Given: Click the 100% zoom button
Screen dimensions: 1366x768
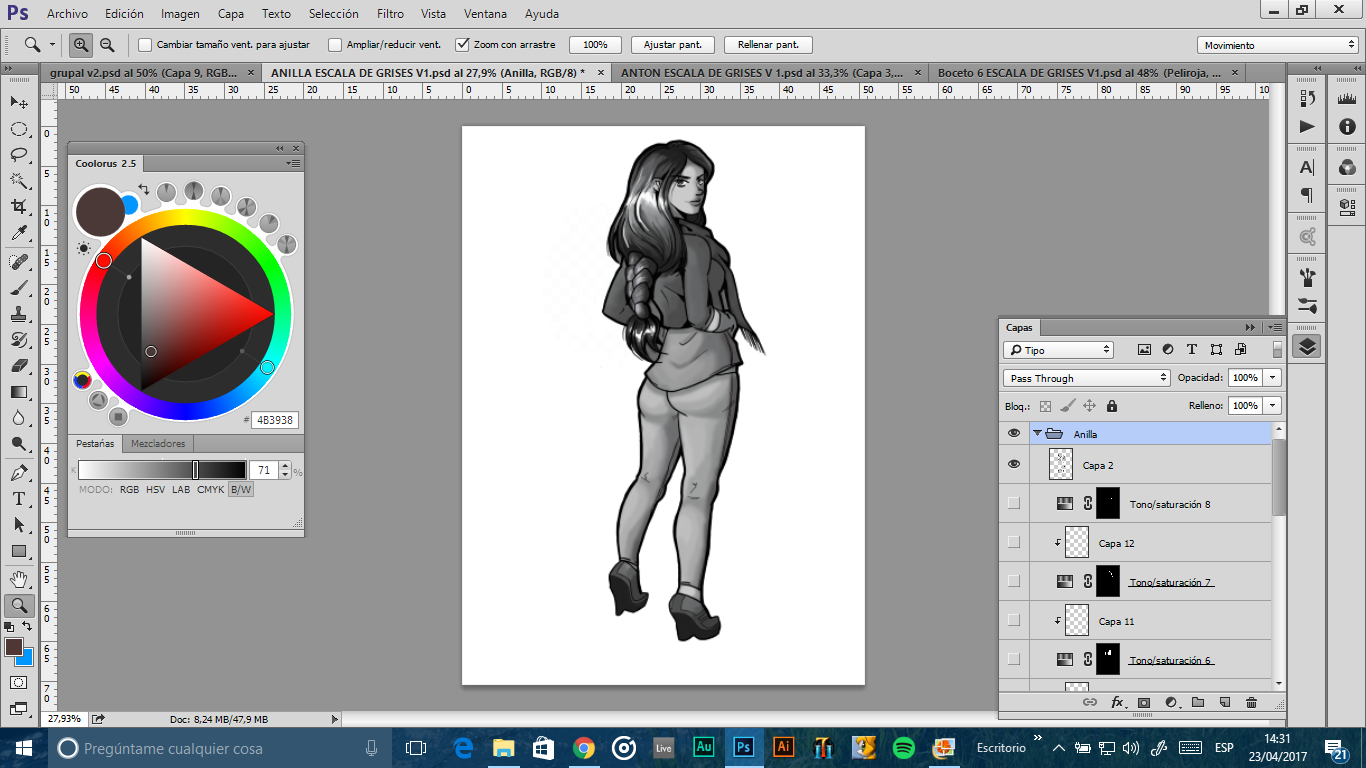Looking at the screenshot, I should (595, 45).
